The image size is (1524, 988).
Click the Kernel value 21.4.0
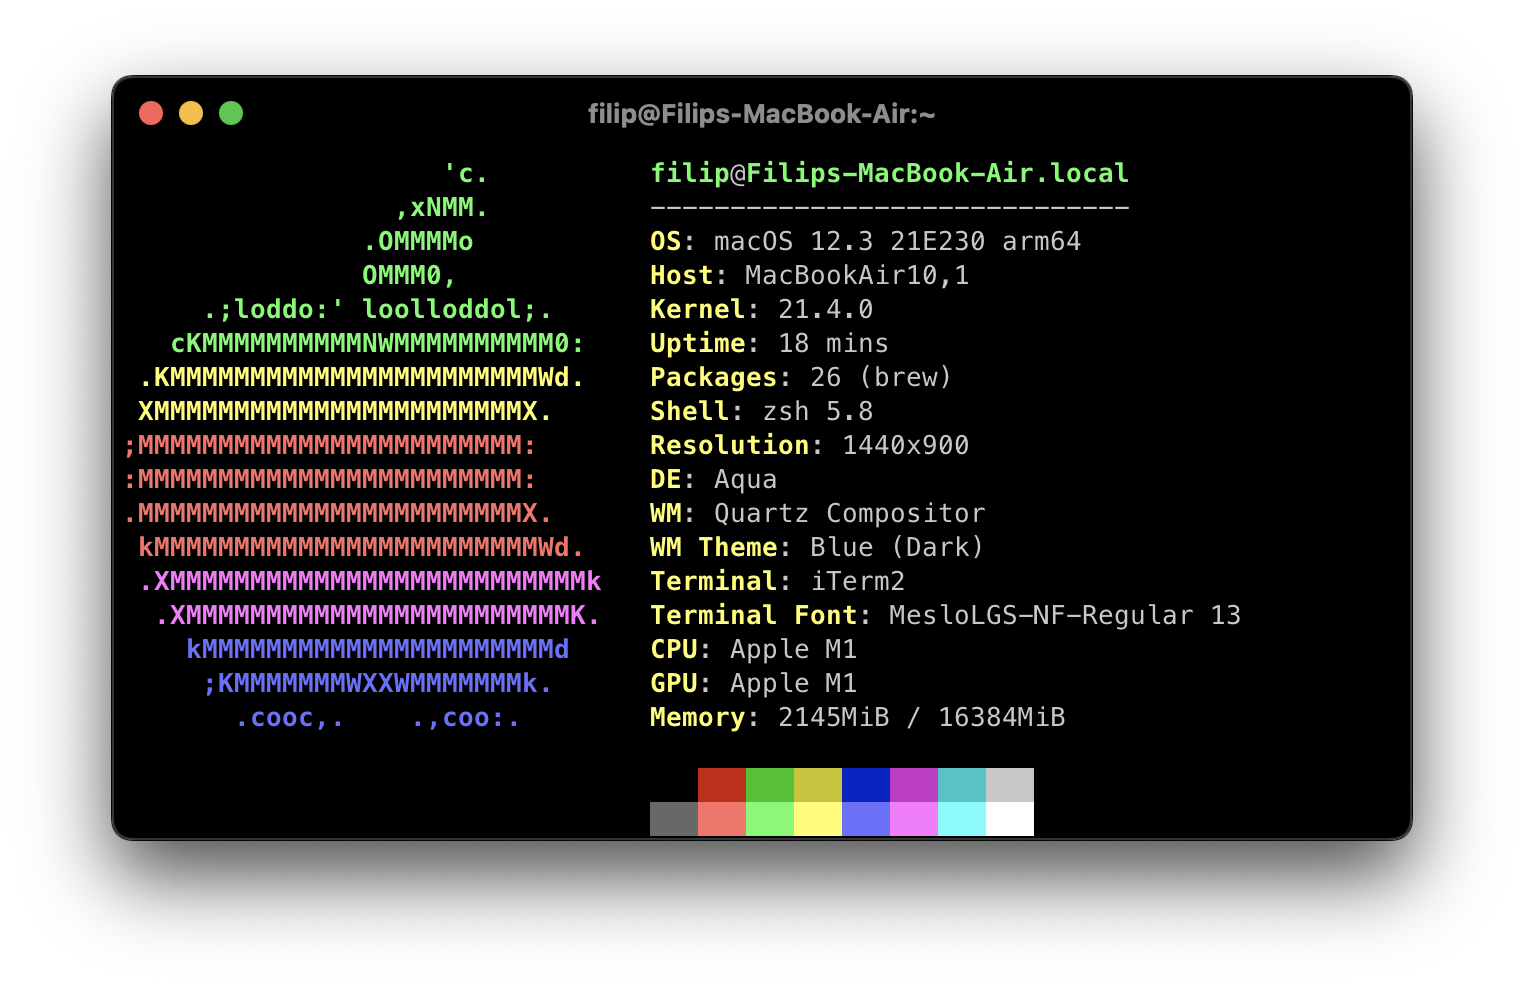click(826, 309)
